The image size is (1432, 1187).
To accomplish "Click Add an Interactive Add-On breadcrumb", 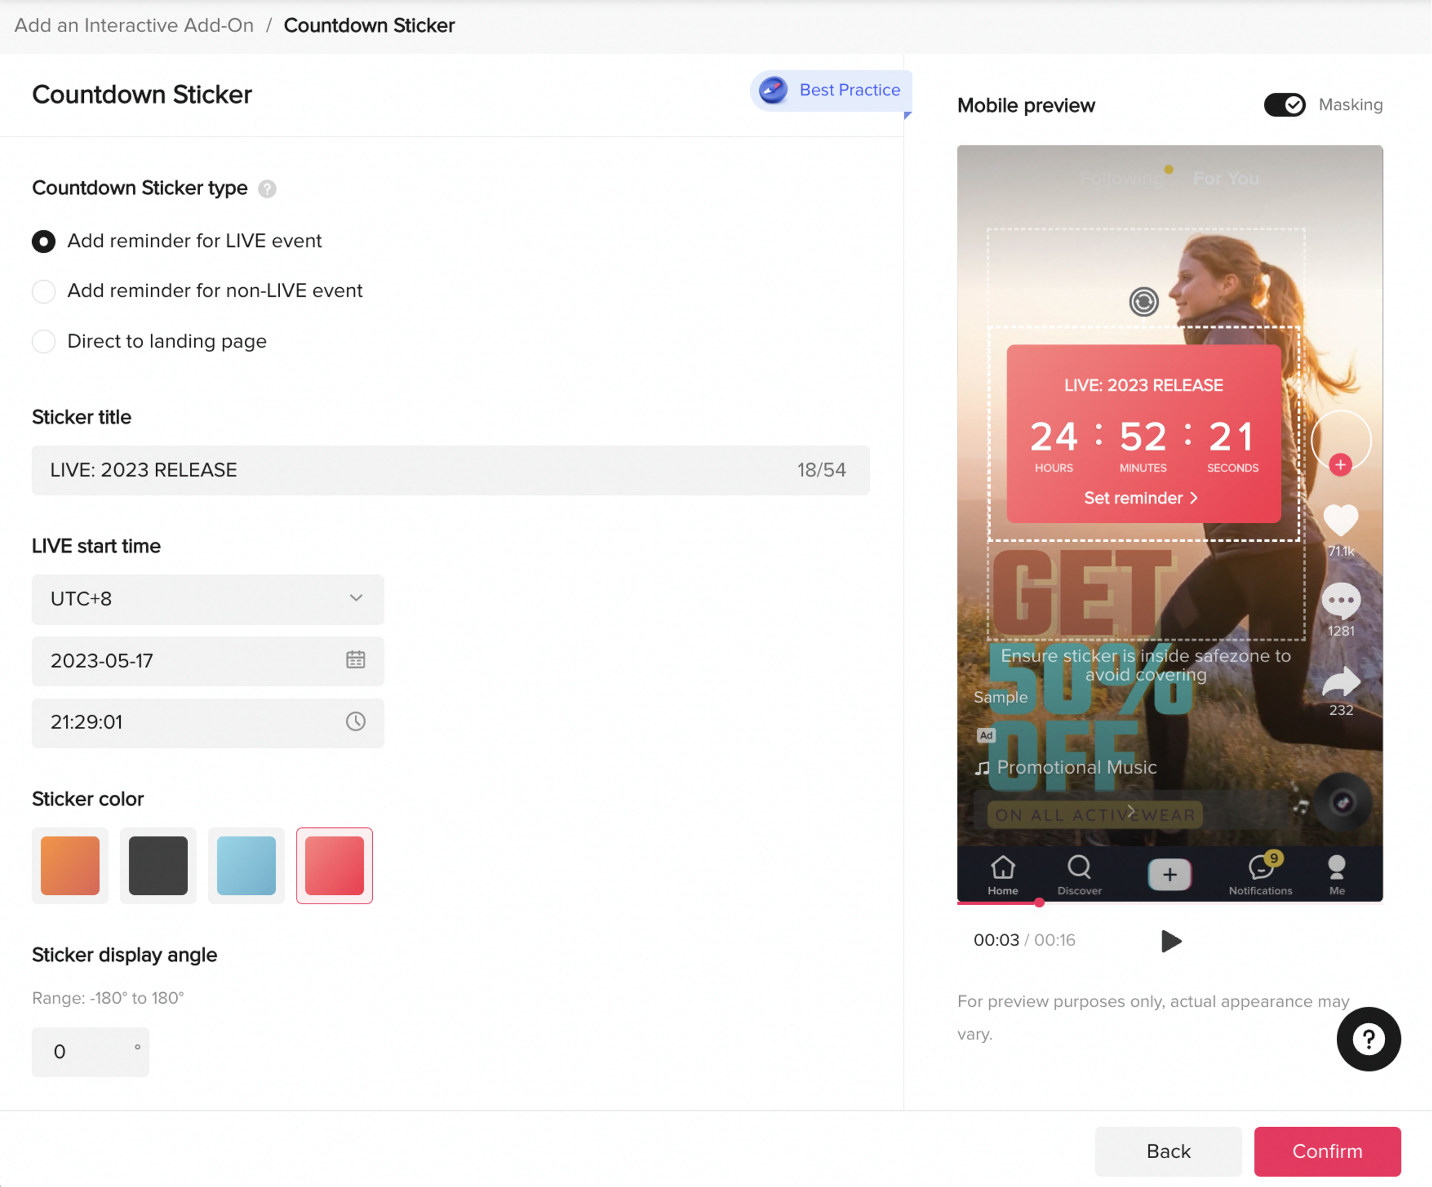I will pos(133,25).
